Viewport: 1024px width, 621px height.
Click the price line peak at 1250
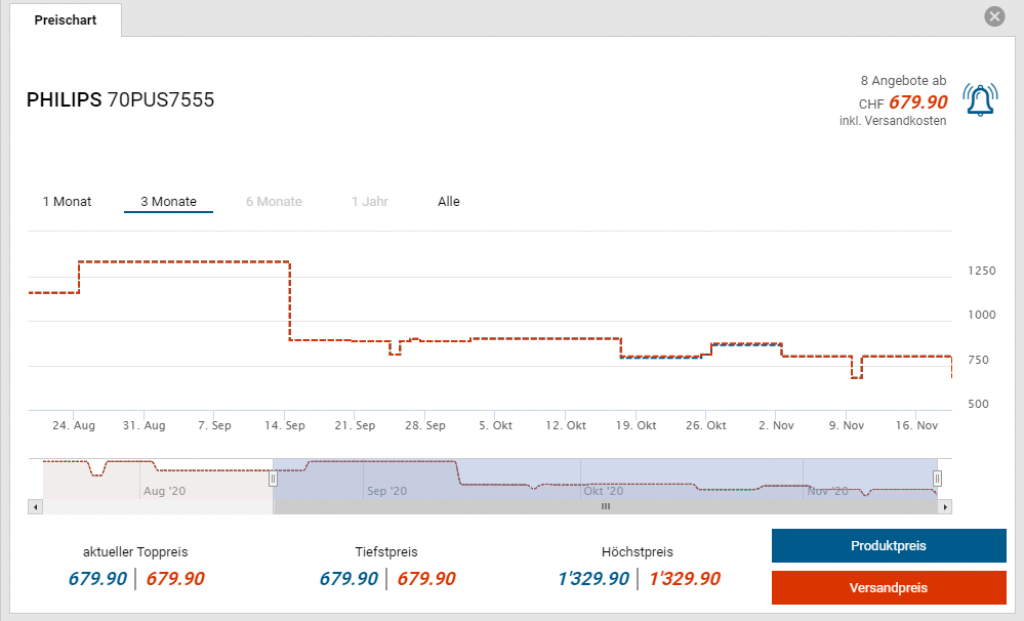[x=184, y=262]
